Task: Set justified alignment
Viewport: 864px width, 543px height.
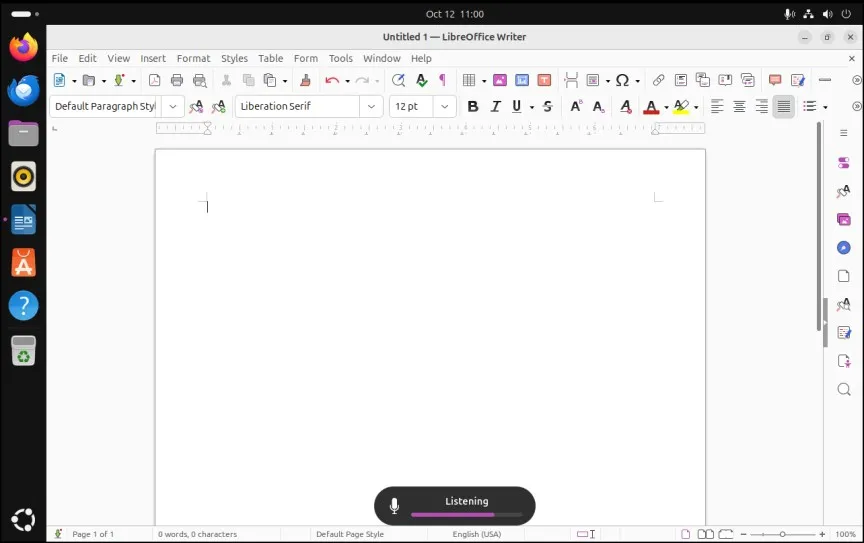Action: click(x=784, y=106)
